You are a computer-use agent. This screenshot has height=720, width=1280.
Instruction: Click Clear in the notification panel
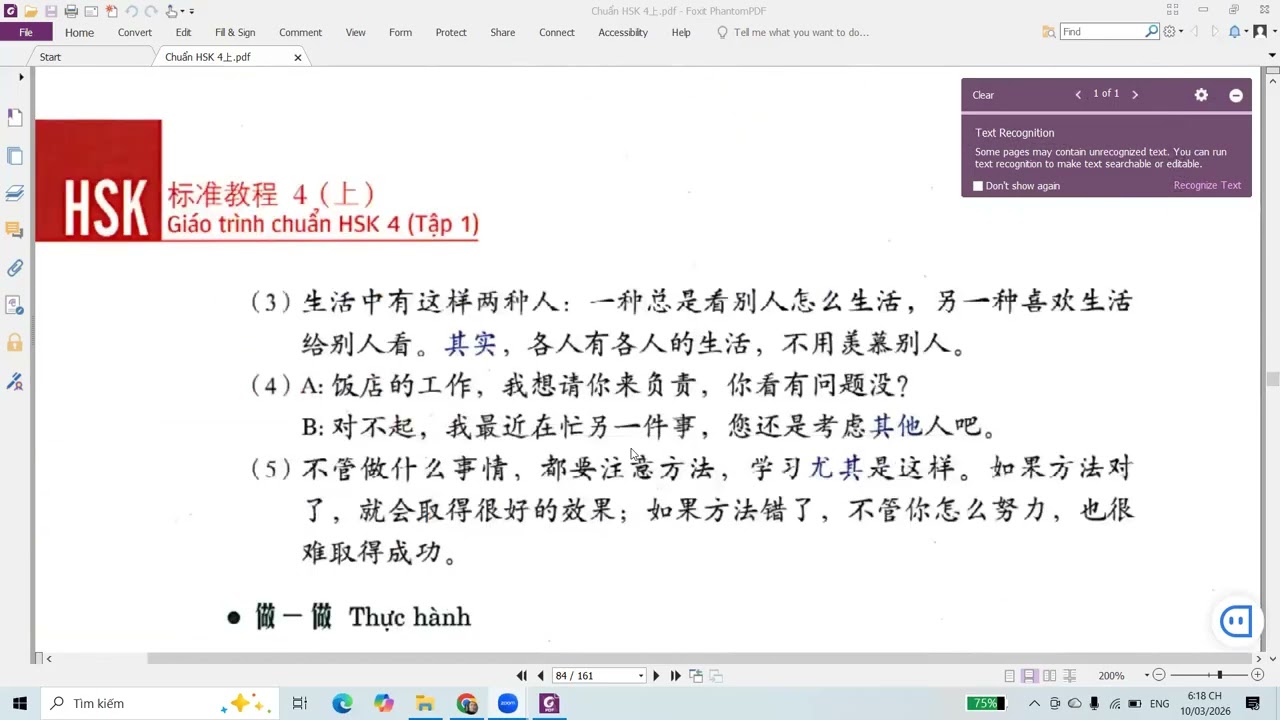pos(983,95)
